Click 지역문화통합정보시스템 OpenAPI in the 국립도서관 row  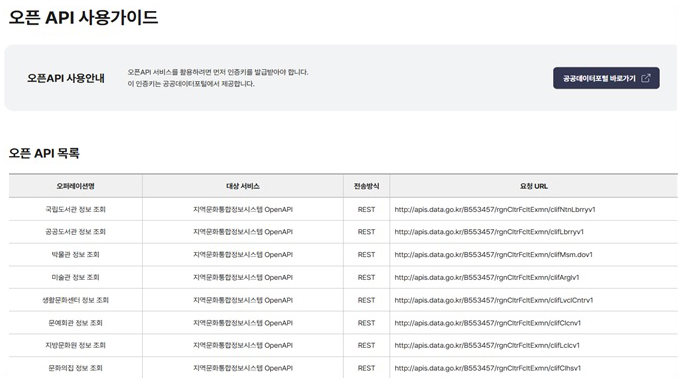(243, 209)
